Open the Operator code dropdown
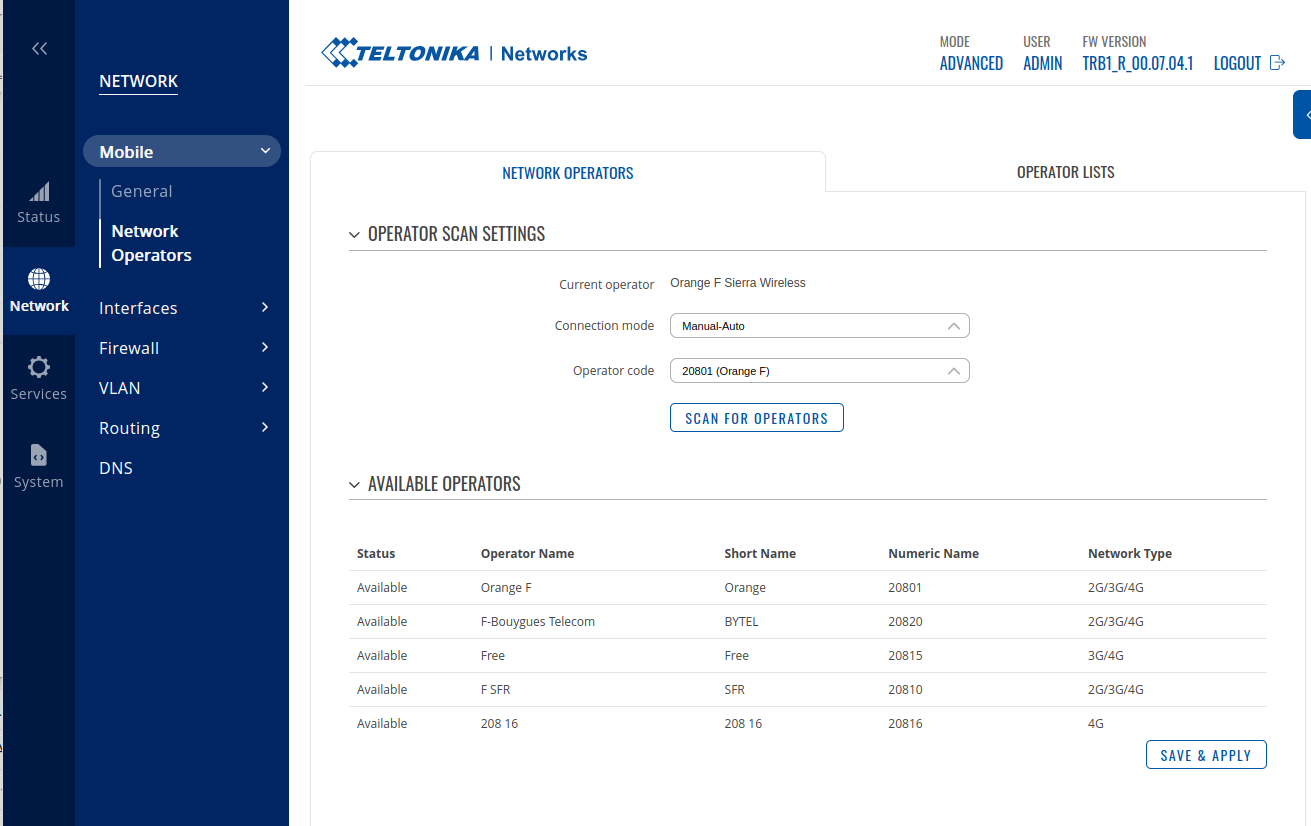1311x826 pixels. click(820, 371)
